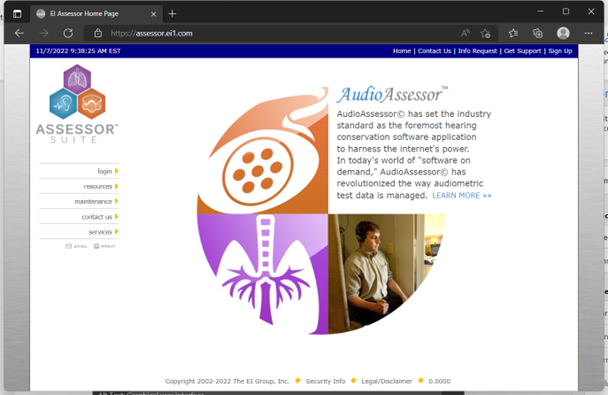This screenshot has width=608, height=395.
Task: Open the read aloud icon in the address bar
Action: (x=465, y=33)
